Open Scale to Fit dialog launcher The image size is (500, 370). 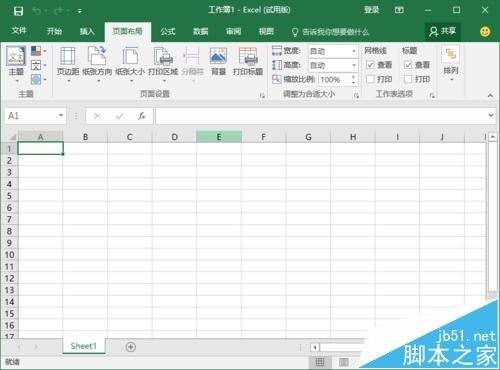tap(356, 96)
